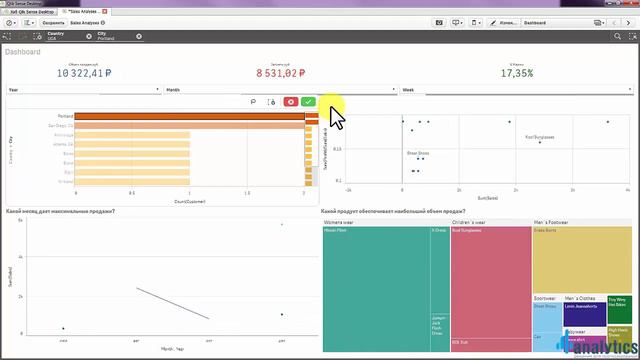640x360 pixels.
Task: Select the green treemap block
Action: 620,309
